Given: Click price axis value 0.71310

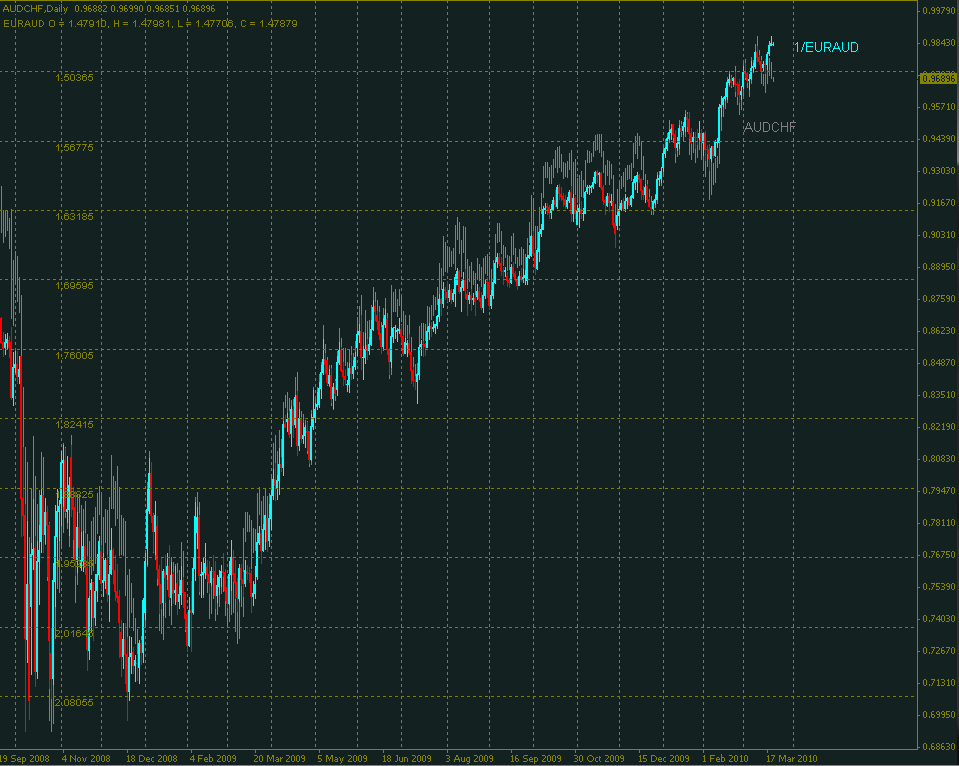Looking at the screenshot, I should (x=939, y=682).
